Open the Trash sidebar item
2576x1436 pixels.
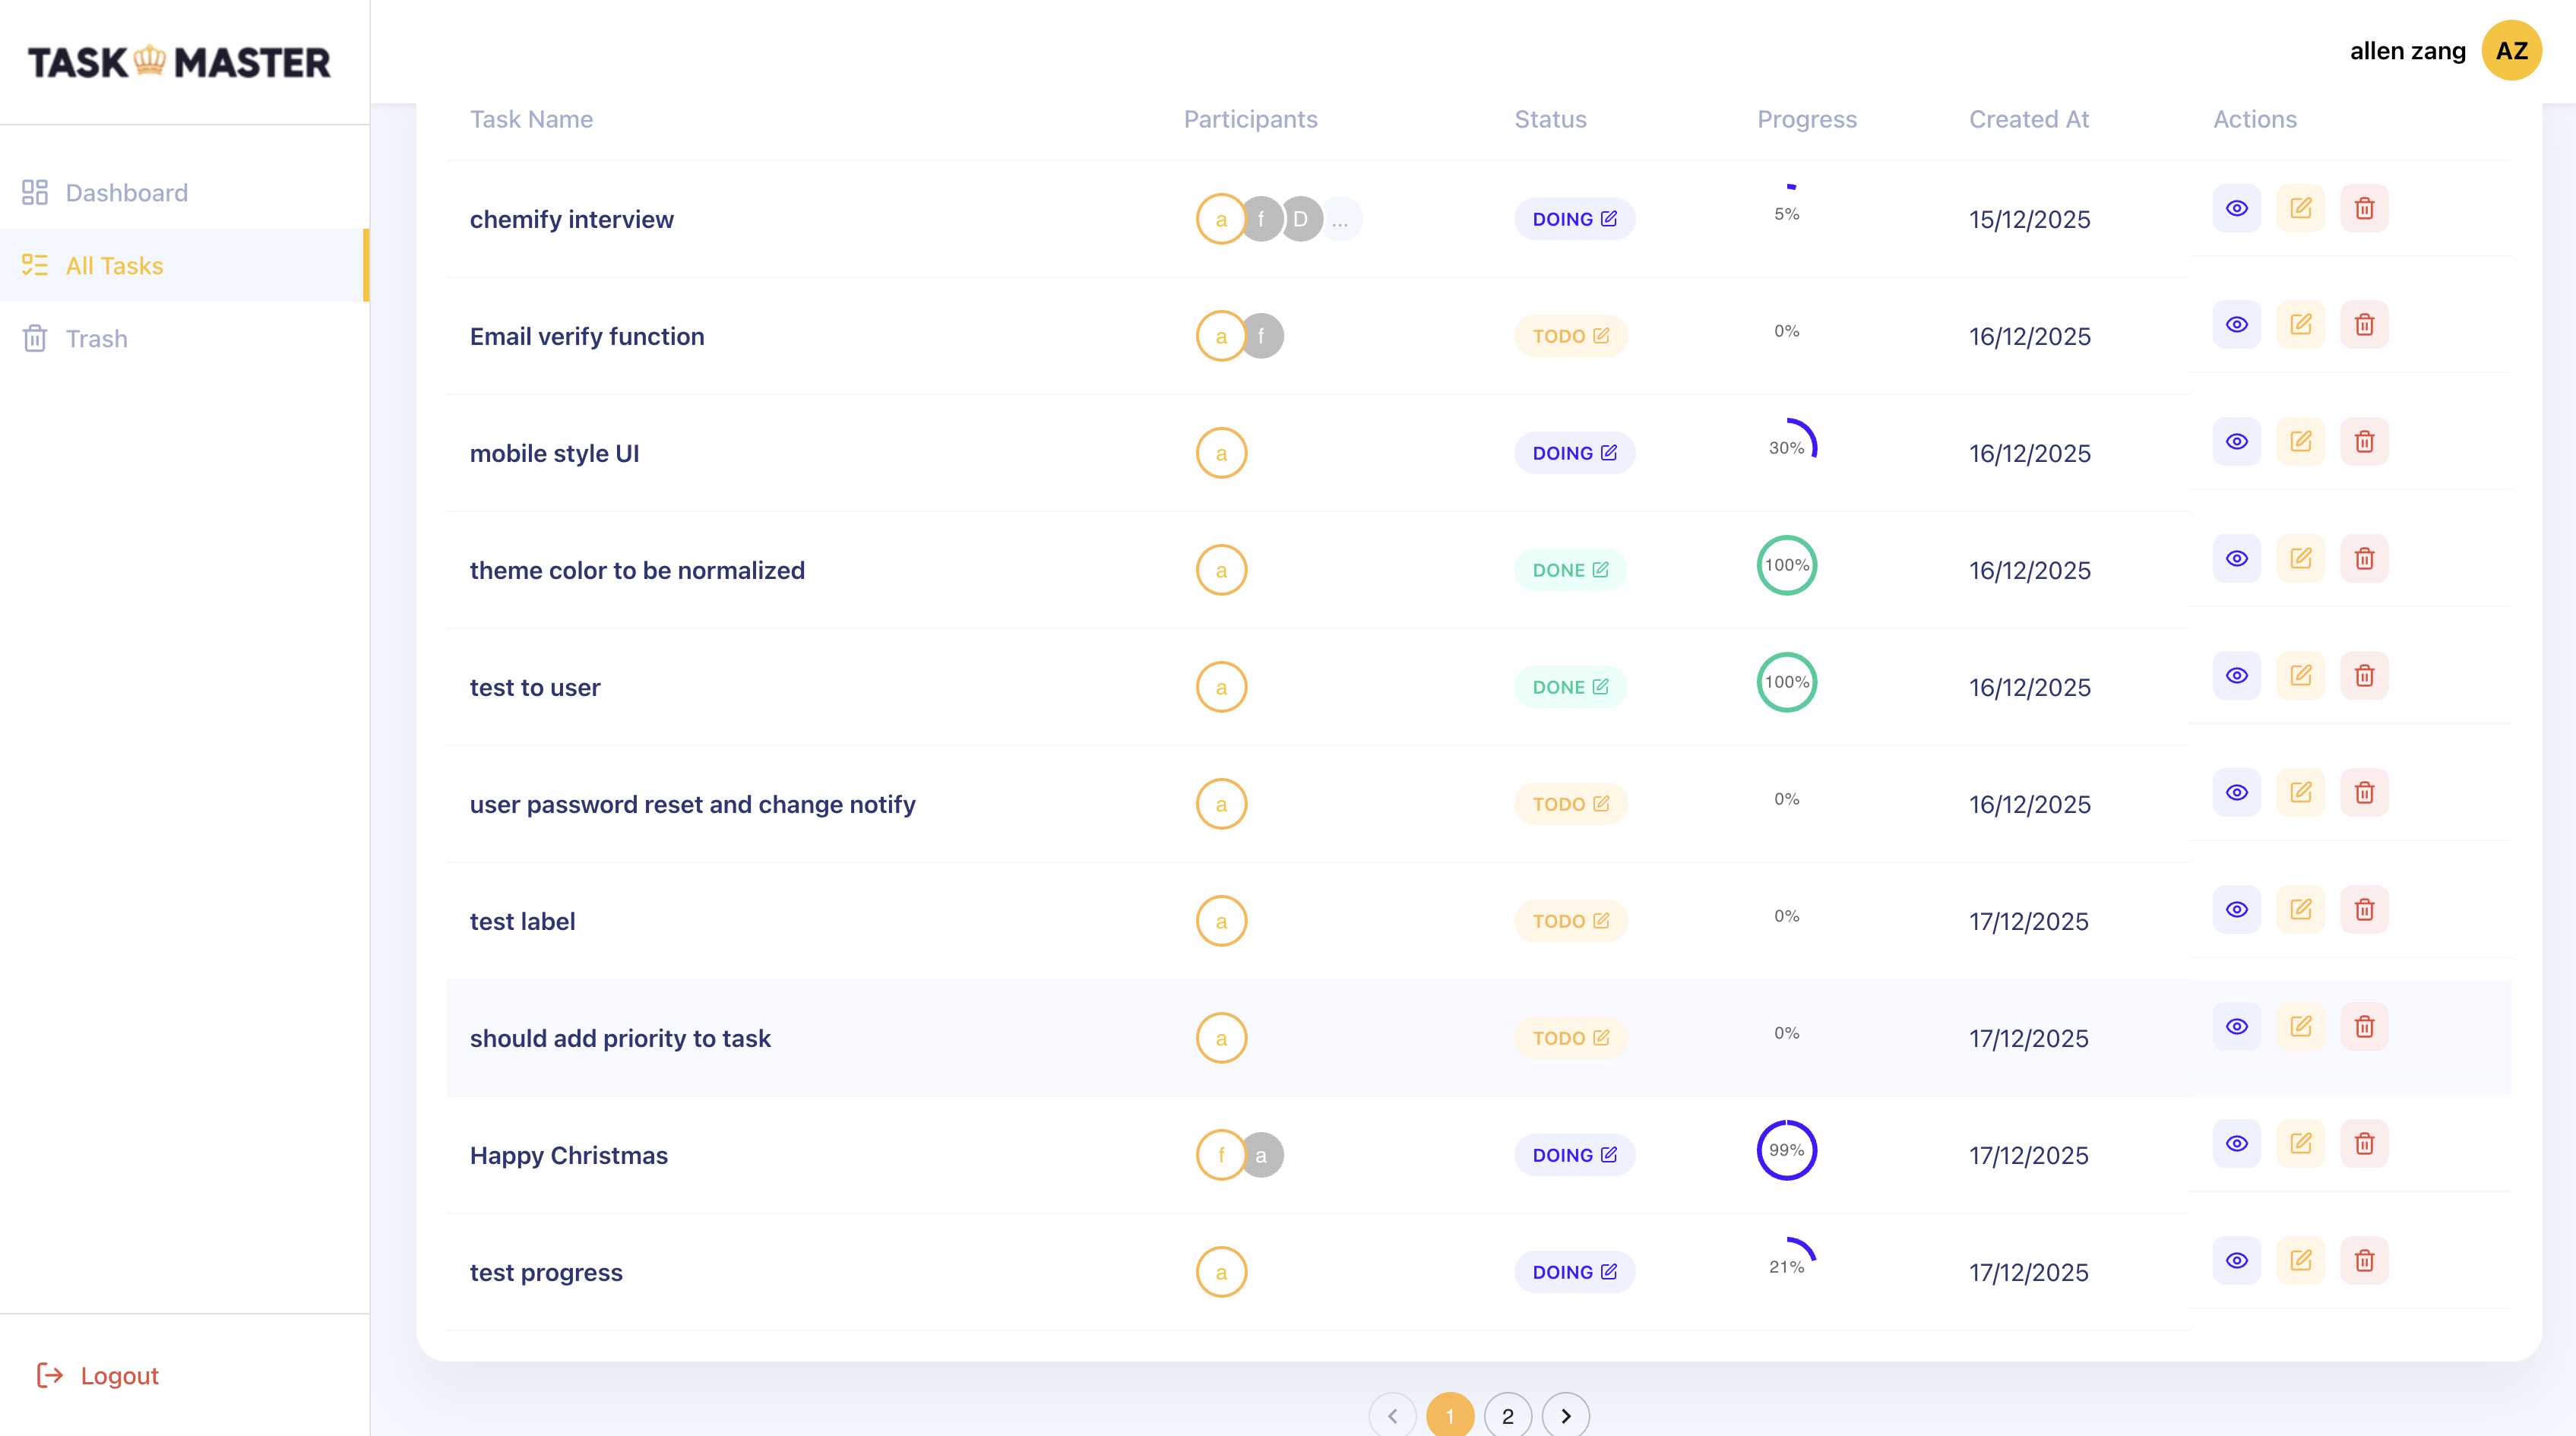point(96,338)
